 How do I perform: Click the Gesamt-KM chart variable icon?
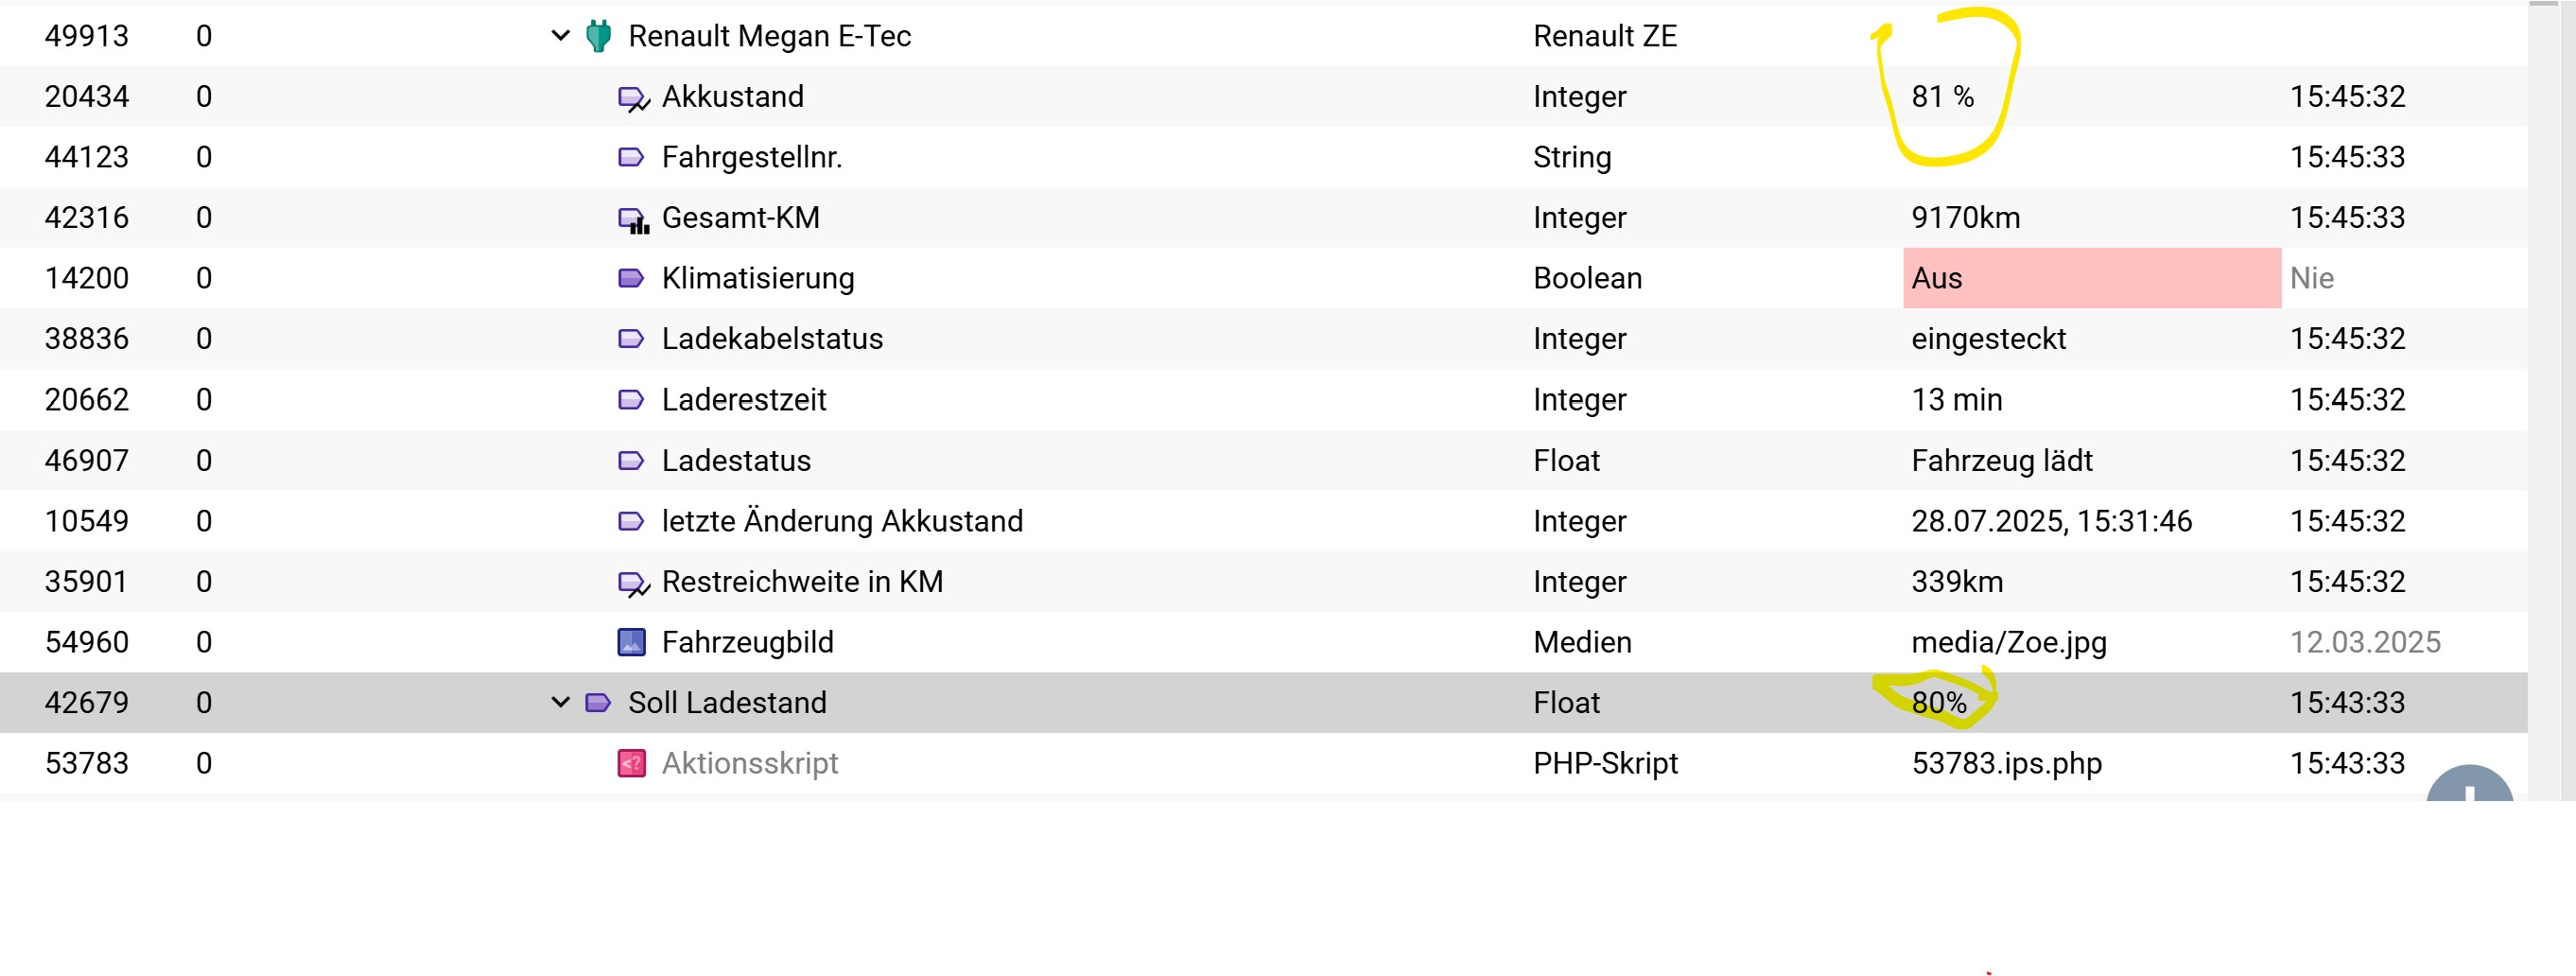[x=632, y=218]
